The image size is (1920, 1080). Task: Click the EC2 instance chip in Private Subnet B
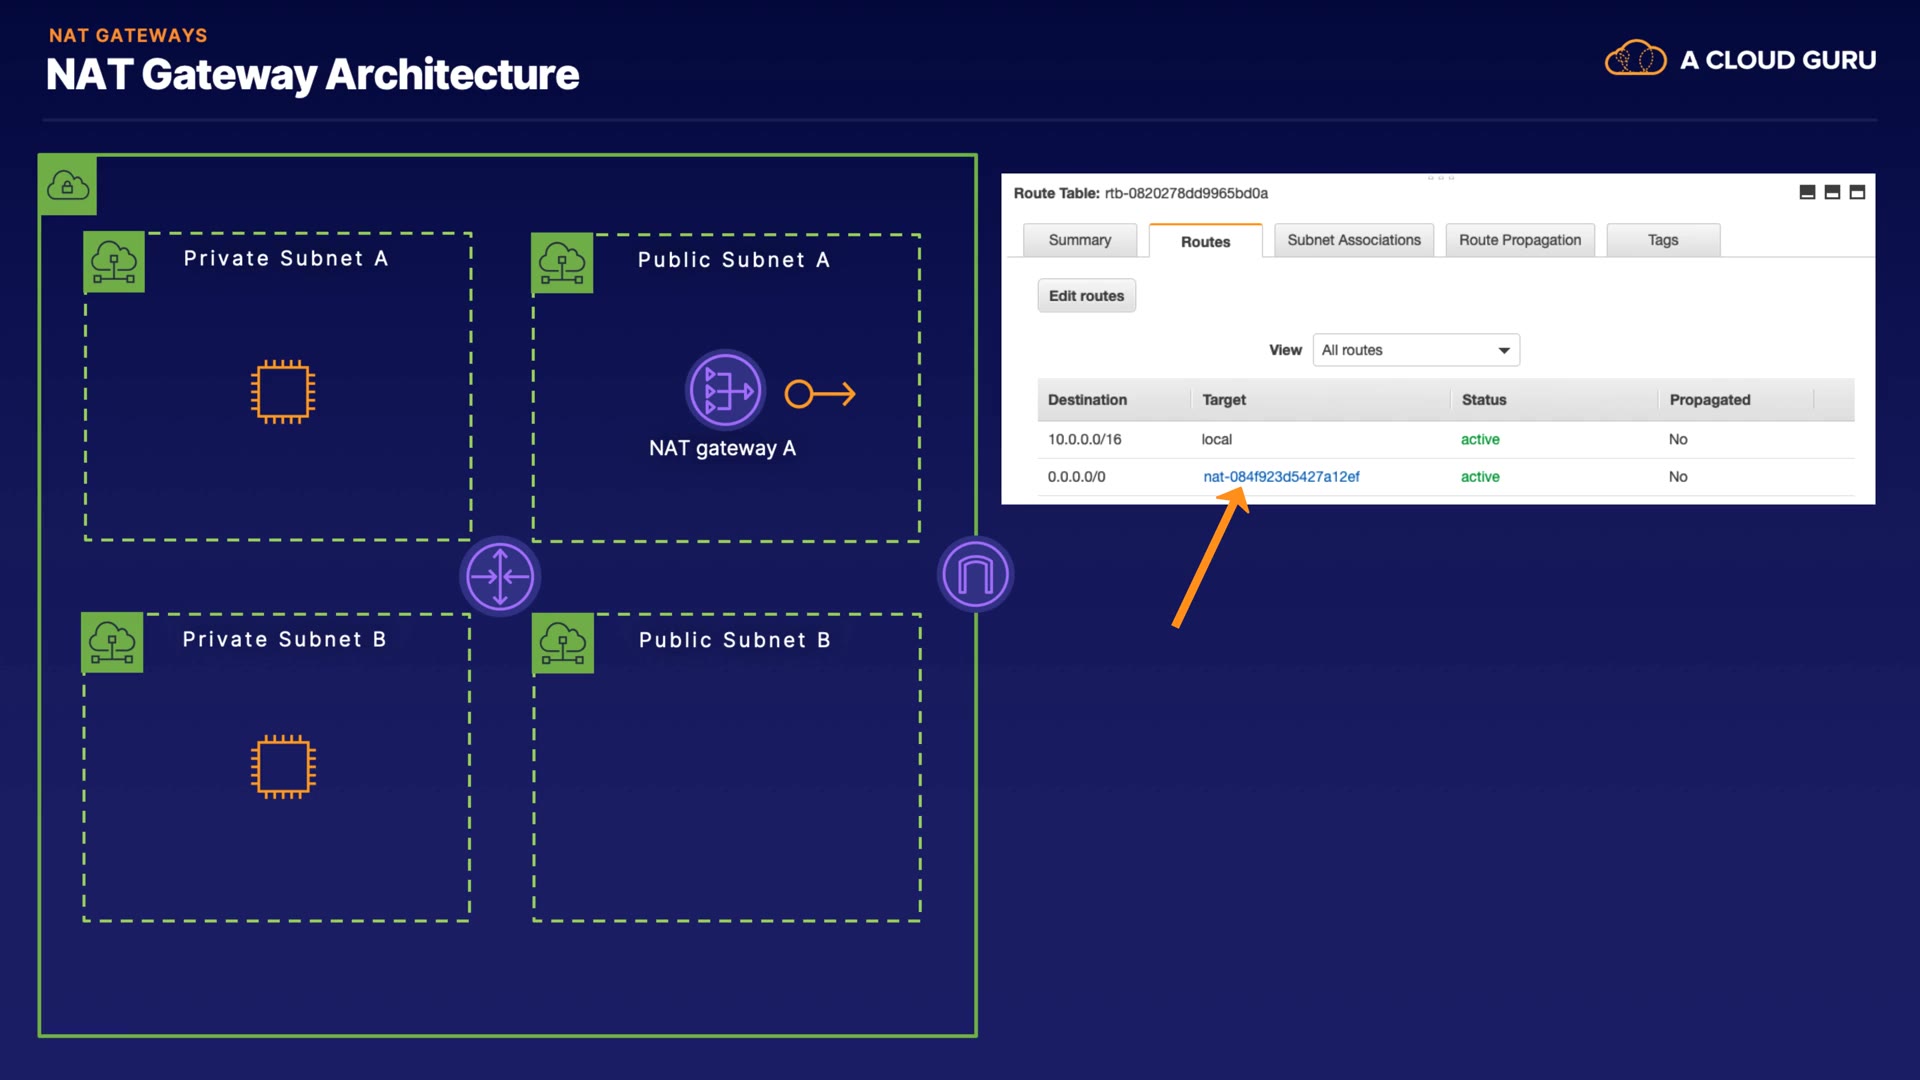[283, 767]
